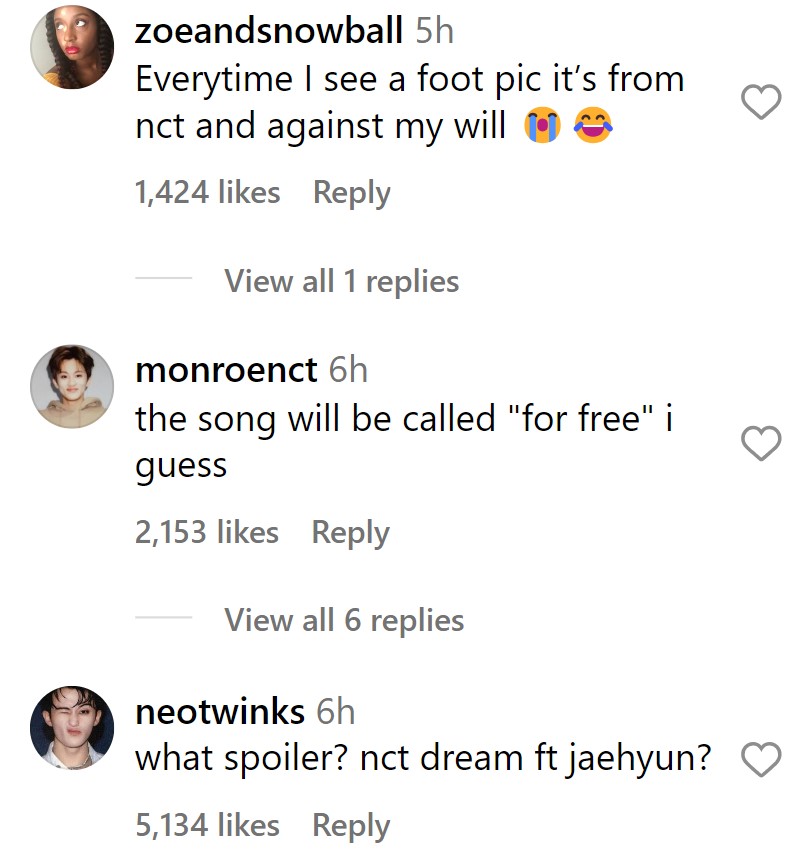Screen dimensions: 810x853
Task: Click the 6h timestamp next to neotwinks
Action: coord(335,711)
